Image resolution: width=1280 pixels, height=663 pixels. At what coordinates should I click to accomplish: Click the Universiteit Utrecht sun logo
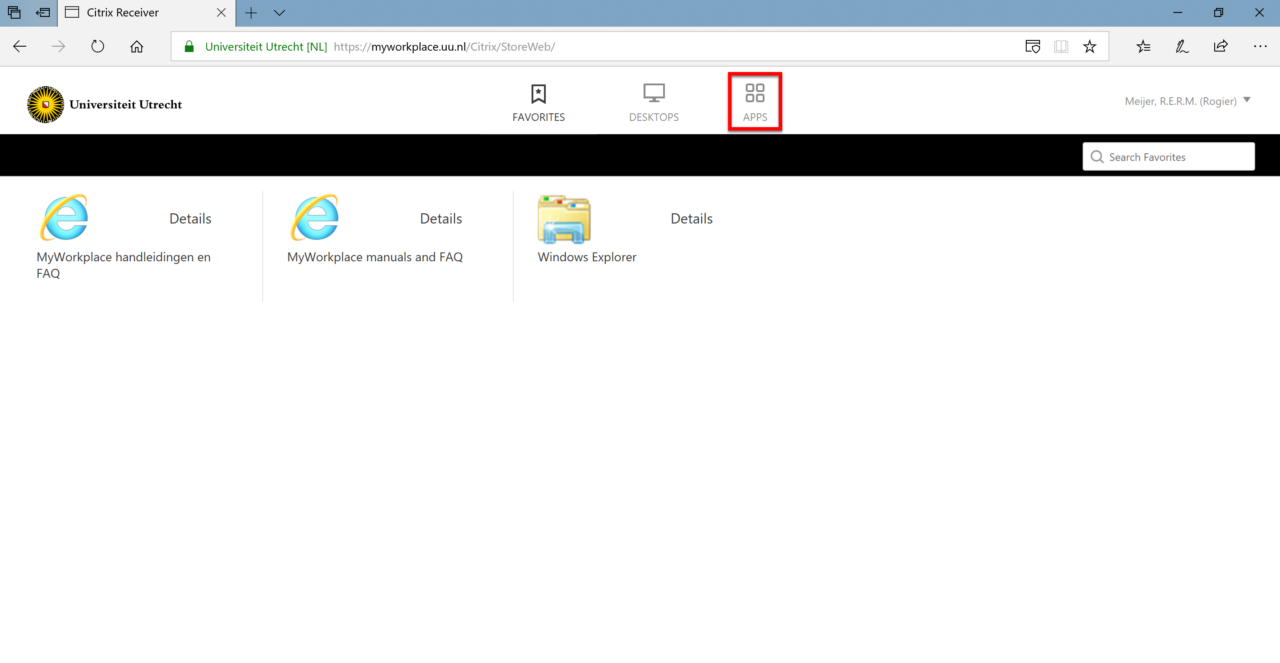(45, 104)
